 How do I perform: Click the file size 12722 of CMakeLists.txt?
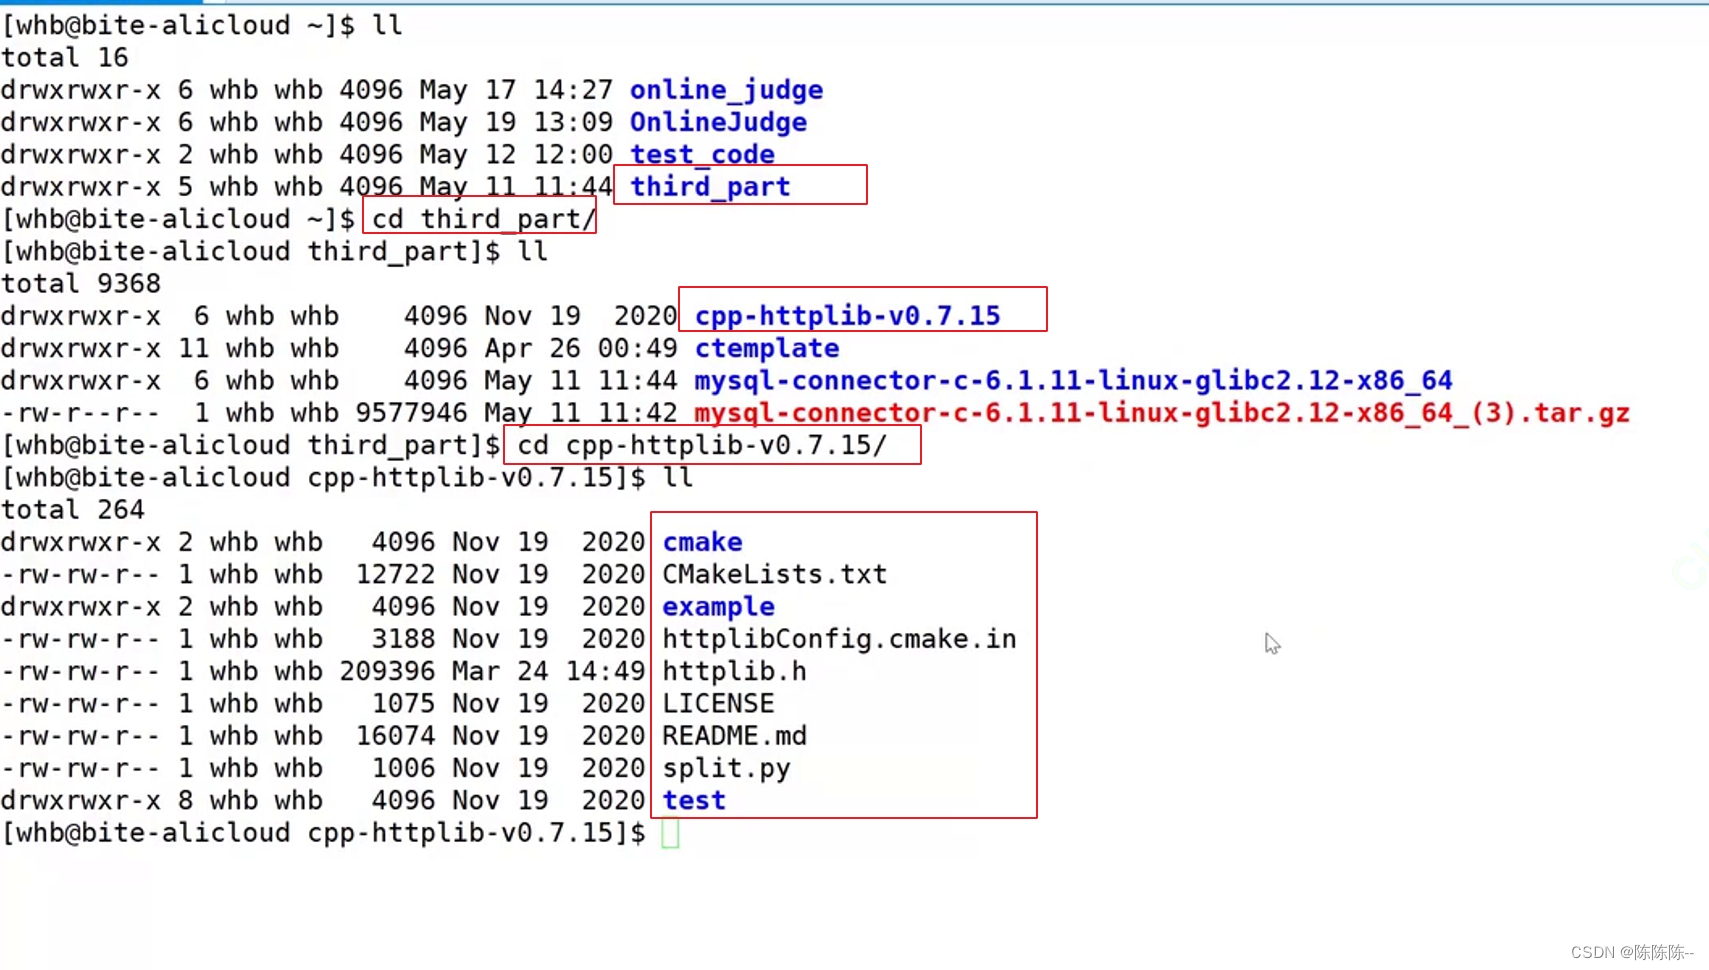(x=395, y=574)
